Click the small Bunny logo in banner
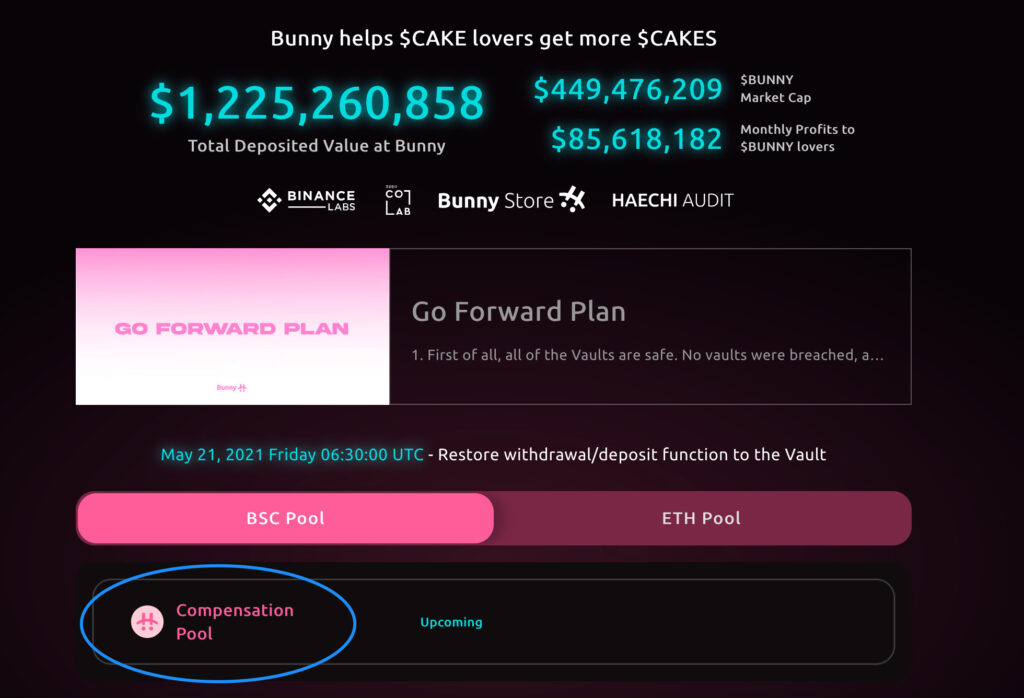1024x698 pixels. (232, 388)
